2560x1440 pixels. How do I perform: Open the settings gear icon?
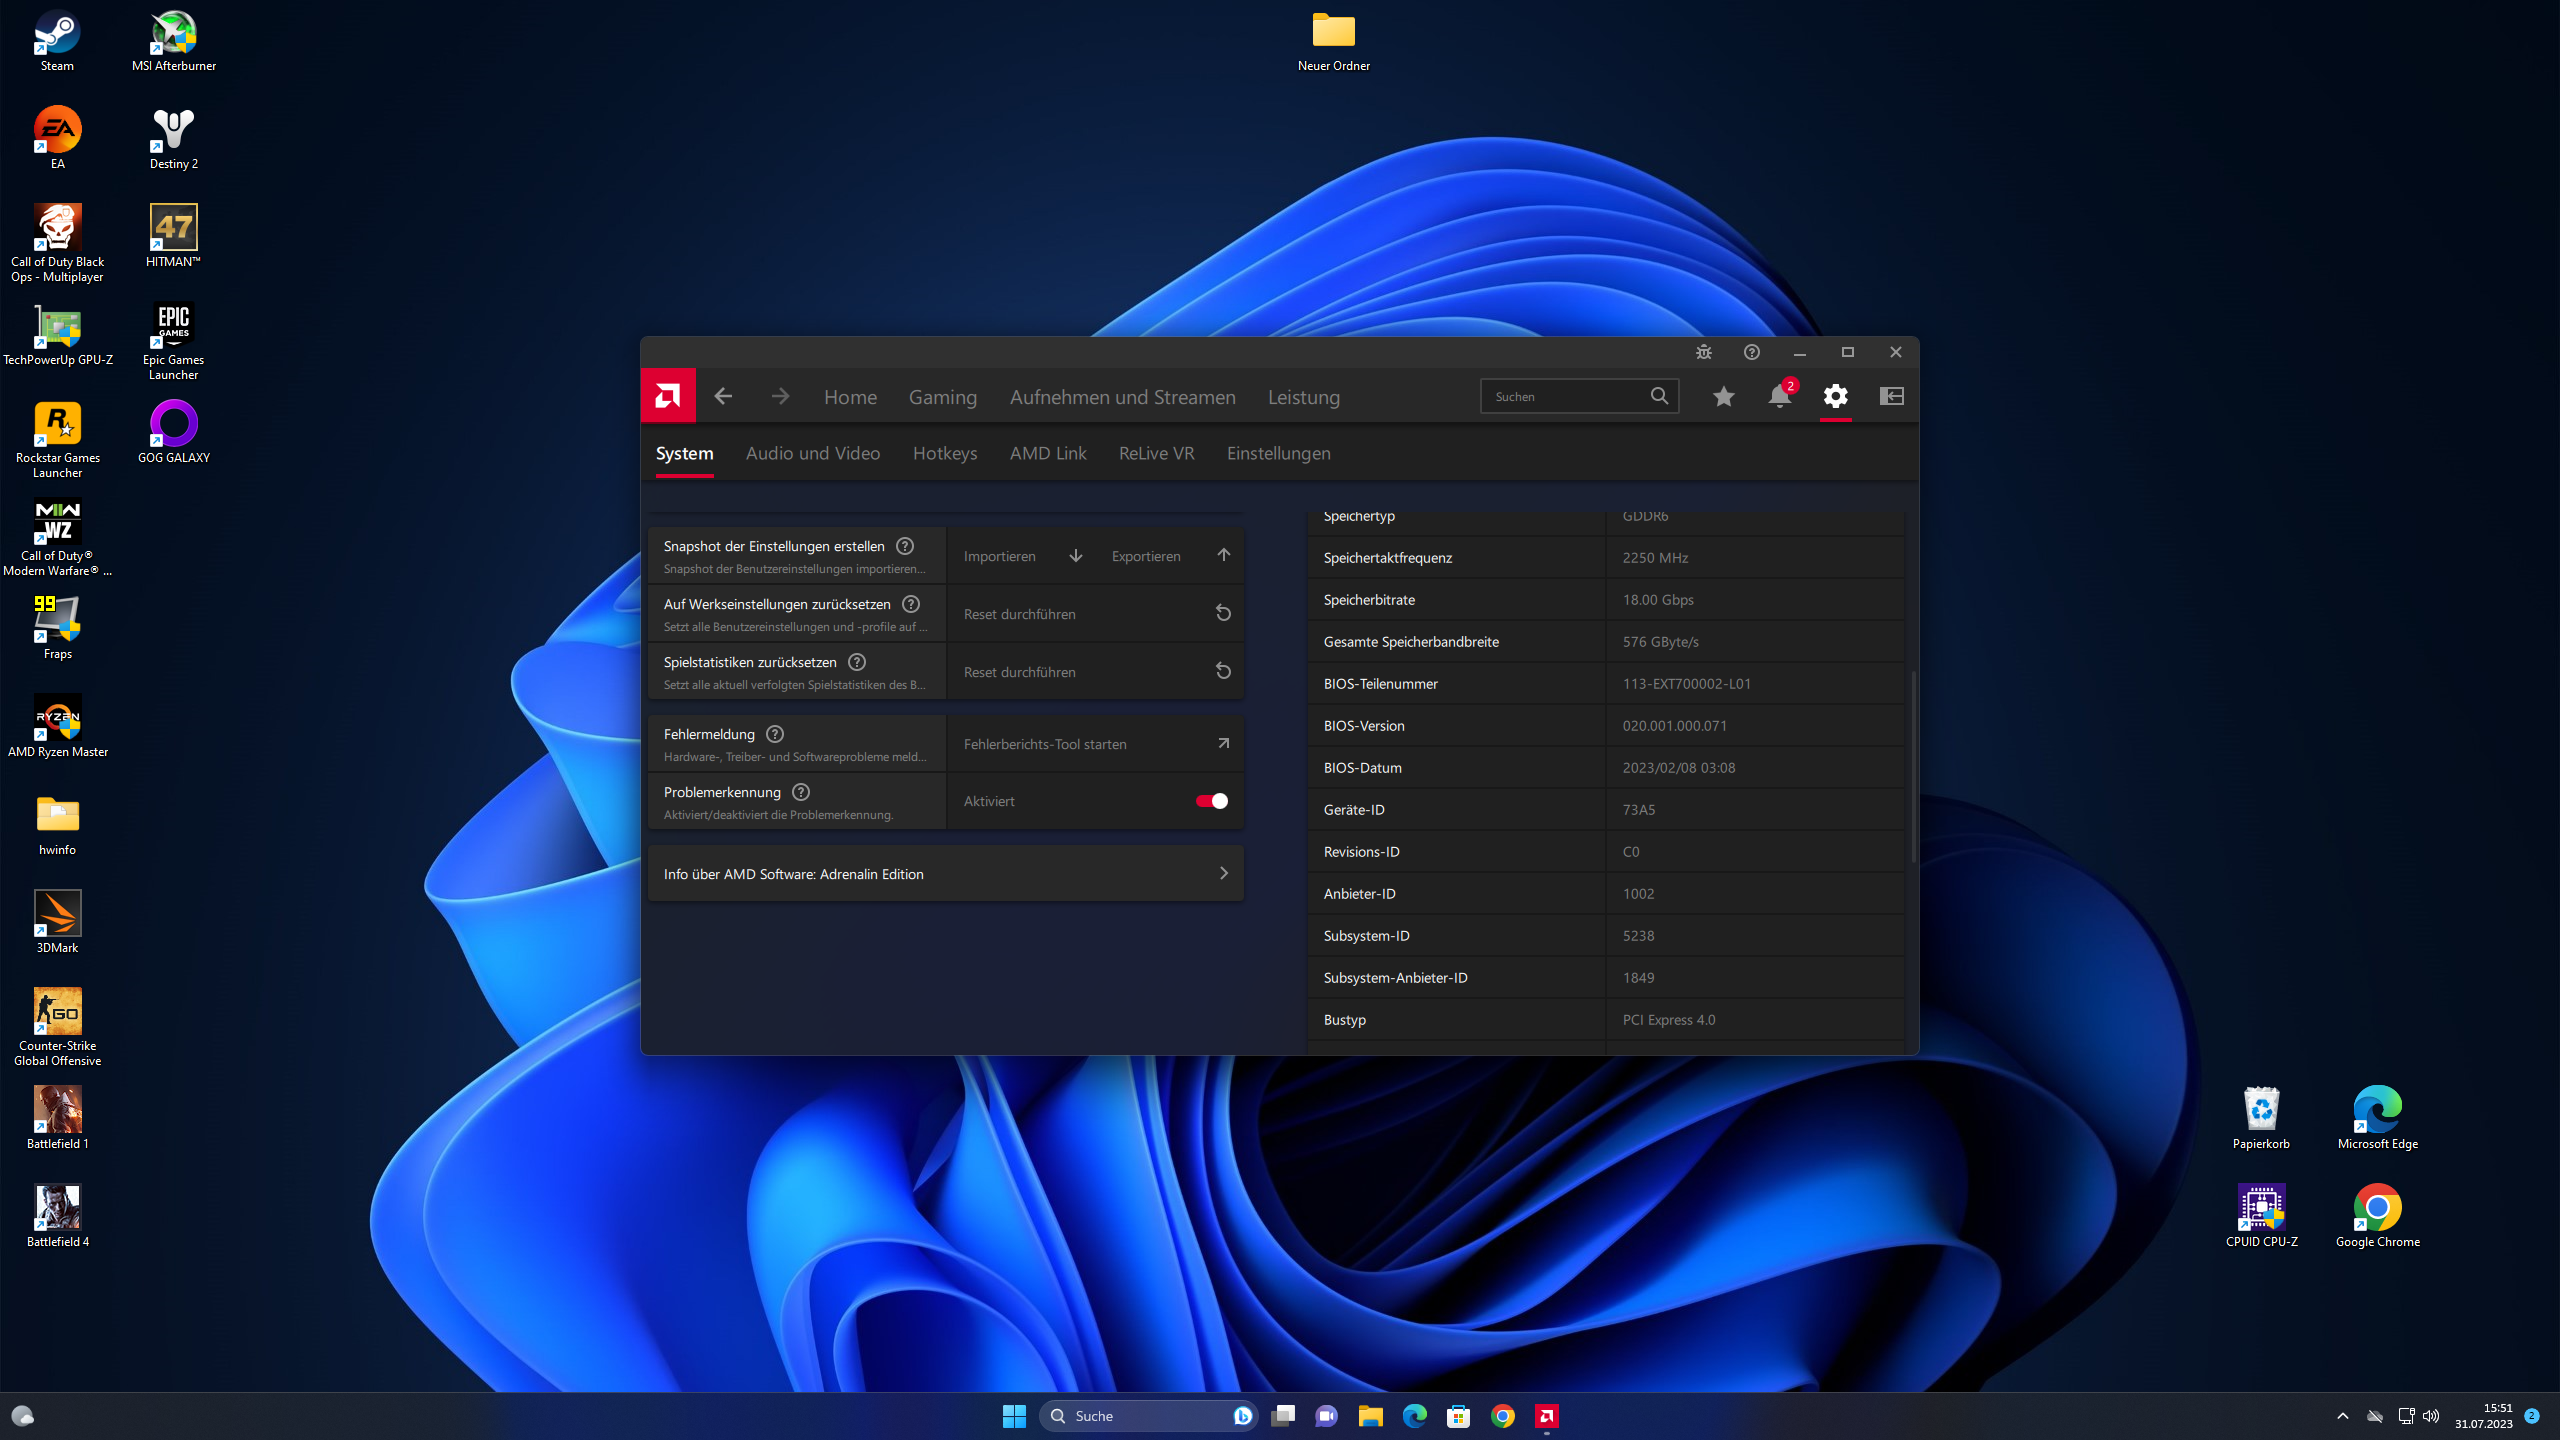[x=1835, y=396]
